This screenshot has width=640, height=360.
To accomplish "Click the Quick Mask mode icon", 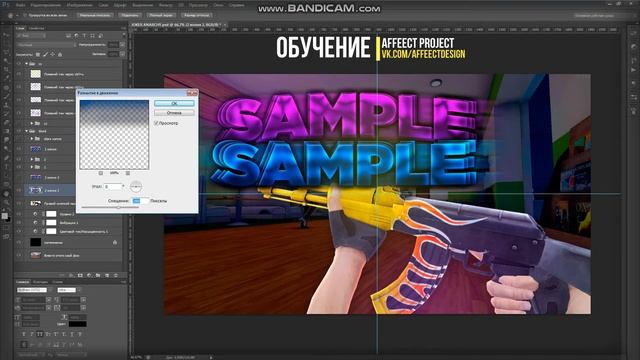I will 6,228.
